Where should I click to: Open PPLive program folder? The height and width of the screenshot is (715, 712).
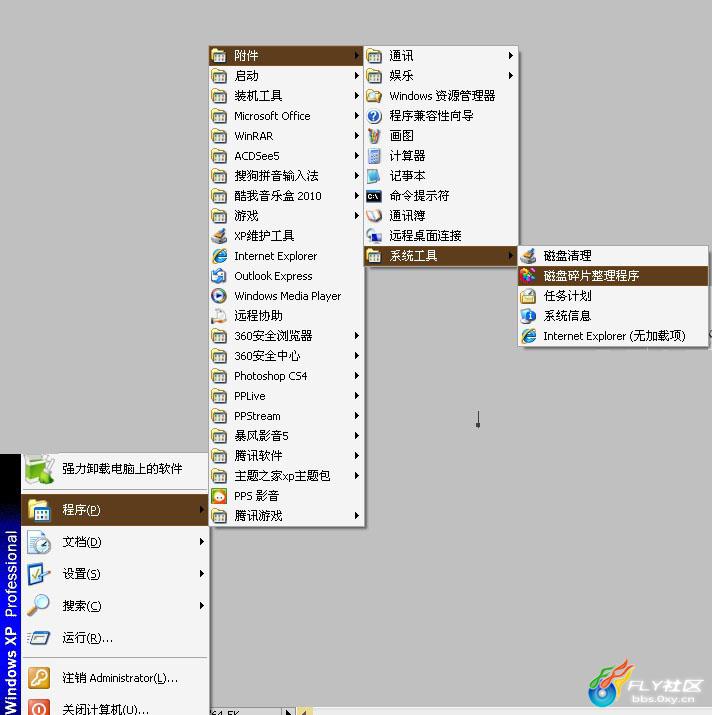286,396
